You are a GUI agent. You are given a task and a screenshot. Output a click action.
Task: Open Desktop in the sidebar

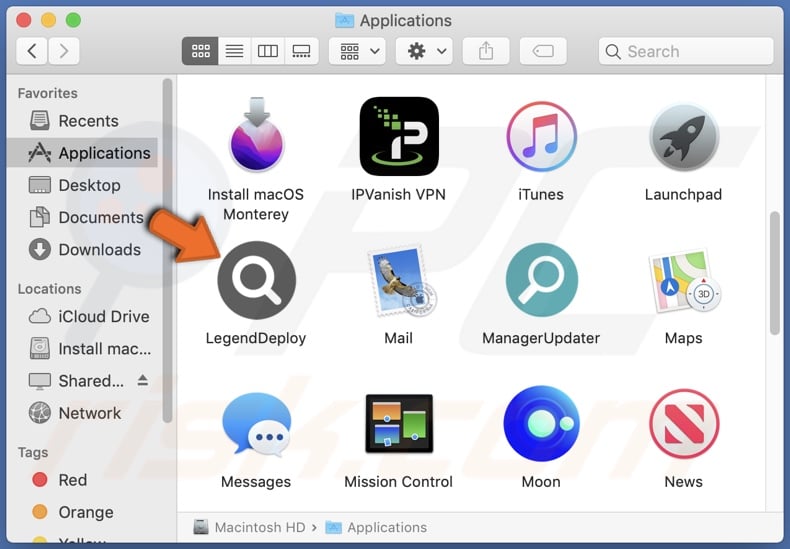coord(83,185)
